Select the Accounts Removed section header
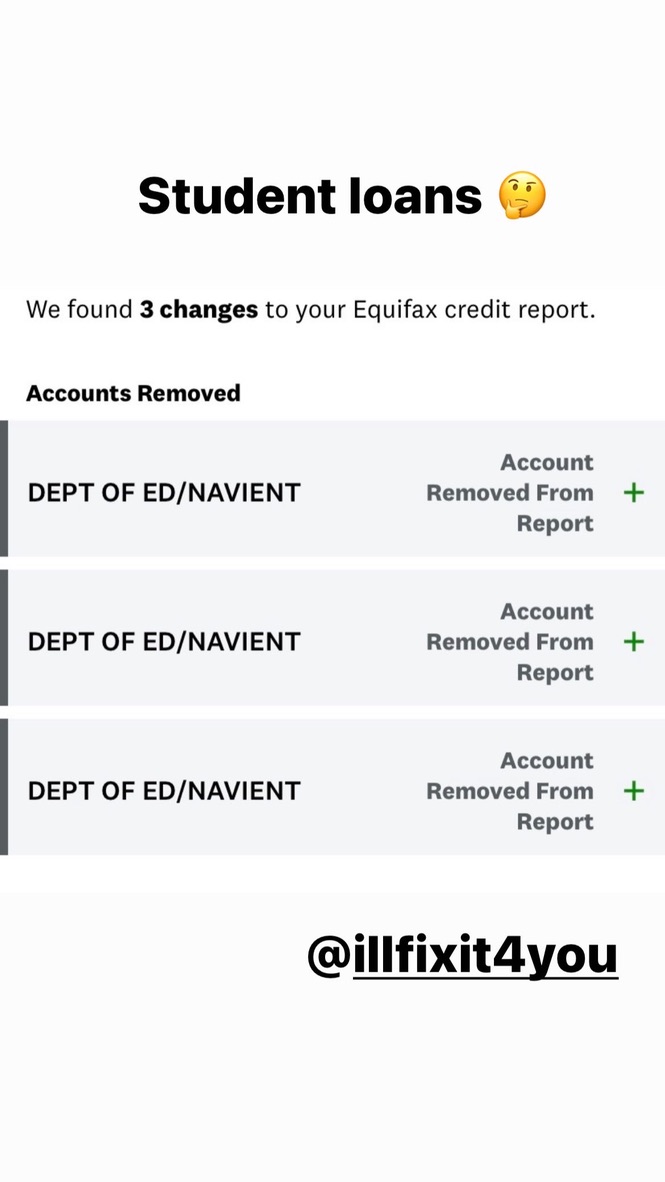The image size is (665, 1182). click(133, 393)
